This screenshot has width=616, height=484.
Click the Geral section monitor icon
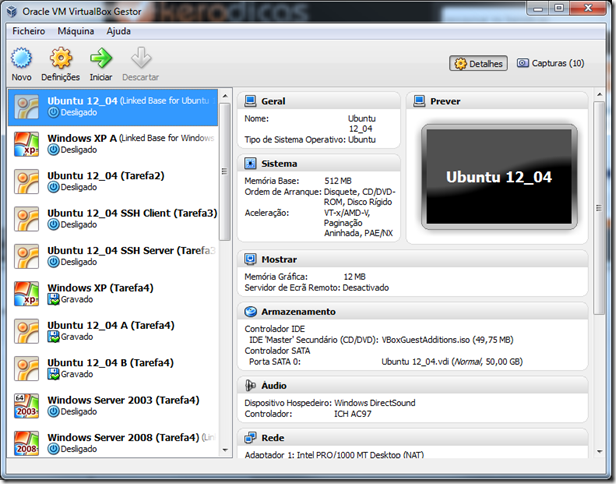pyautogui.click(x=250, y=101)
